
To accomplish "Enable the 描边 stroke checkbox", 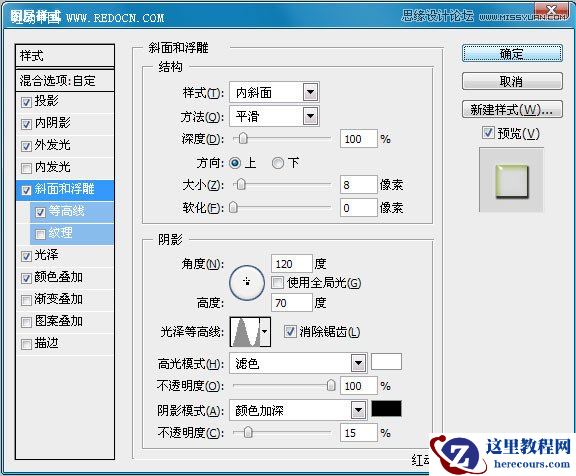I will (x=26, y=344).
